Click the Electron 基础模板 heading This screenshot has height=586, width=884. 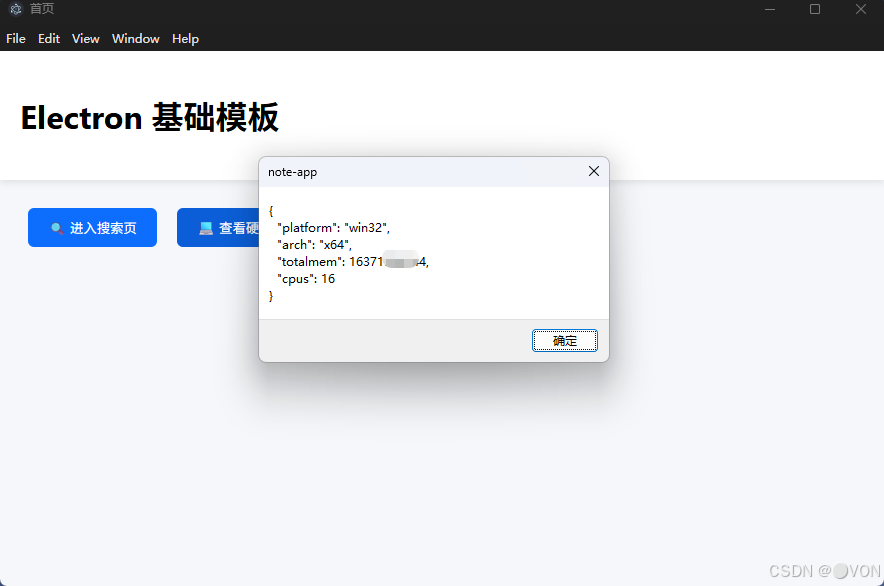(150, 118)
